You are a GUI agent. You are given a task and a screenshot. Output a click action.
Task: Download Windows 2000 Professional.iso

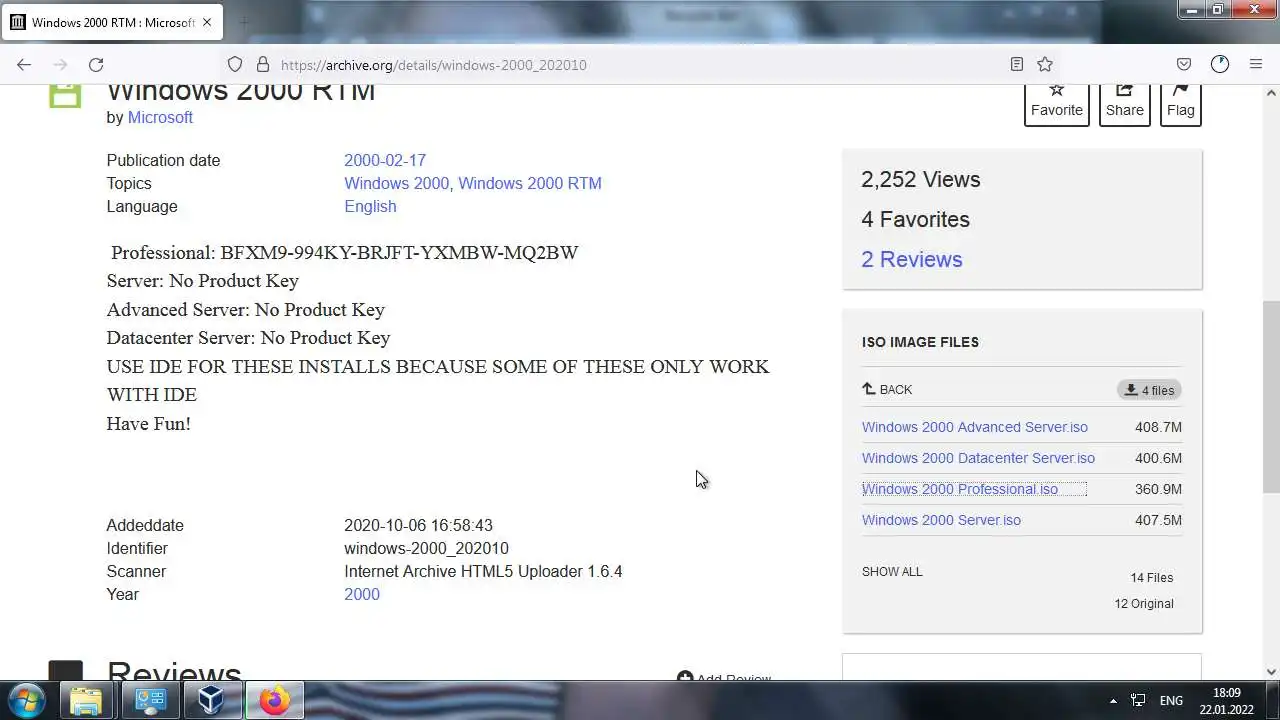click(x=960, y=489)
